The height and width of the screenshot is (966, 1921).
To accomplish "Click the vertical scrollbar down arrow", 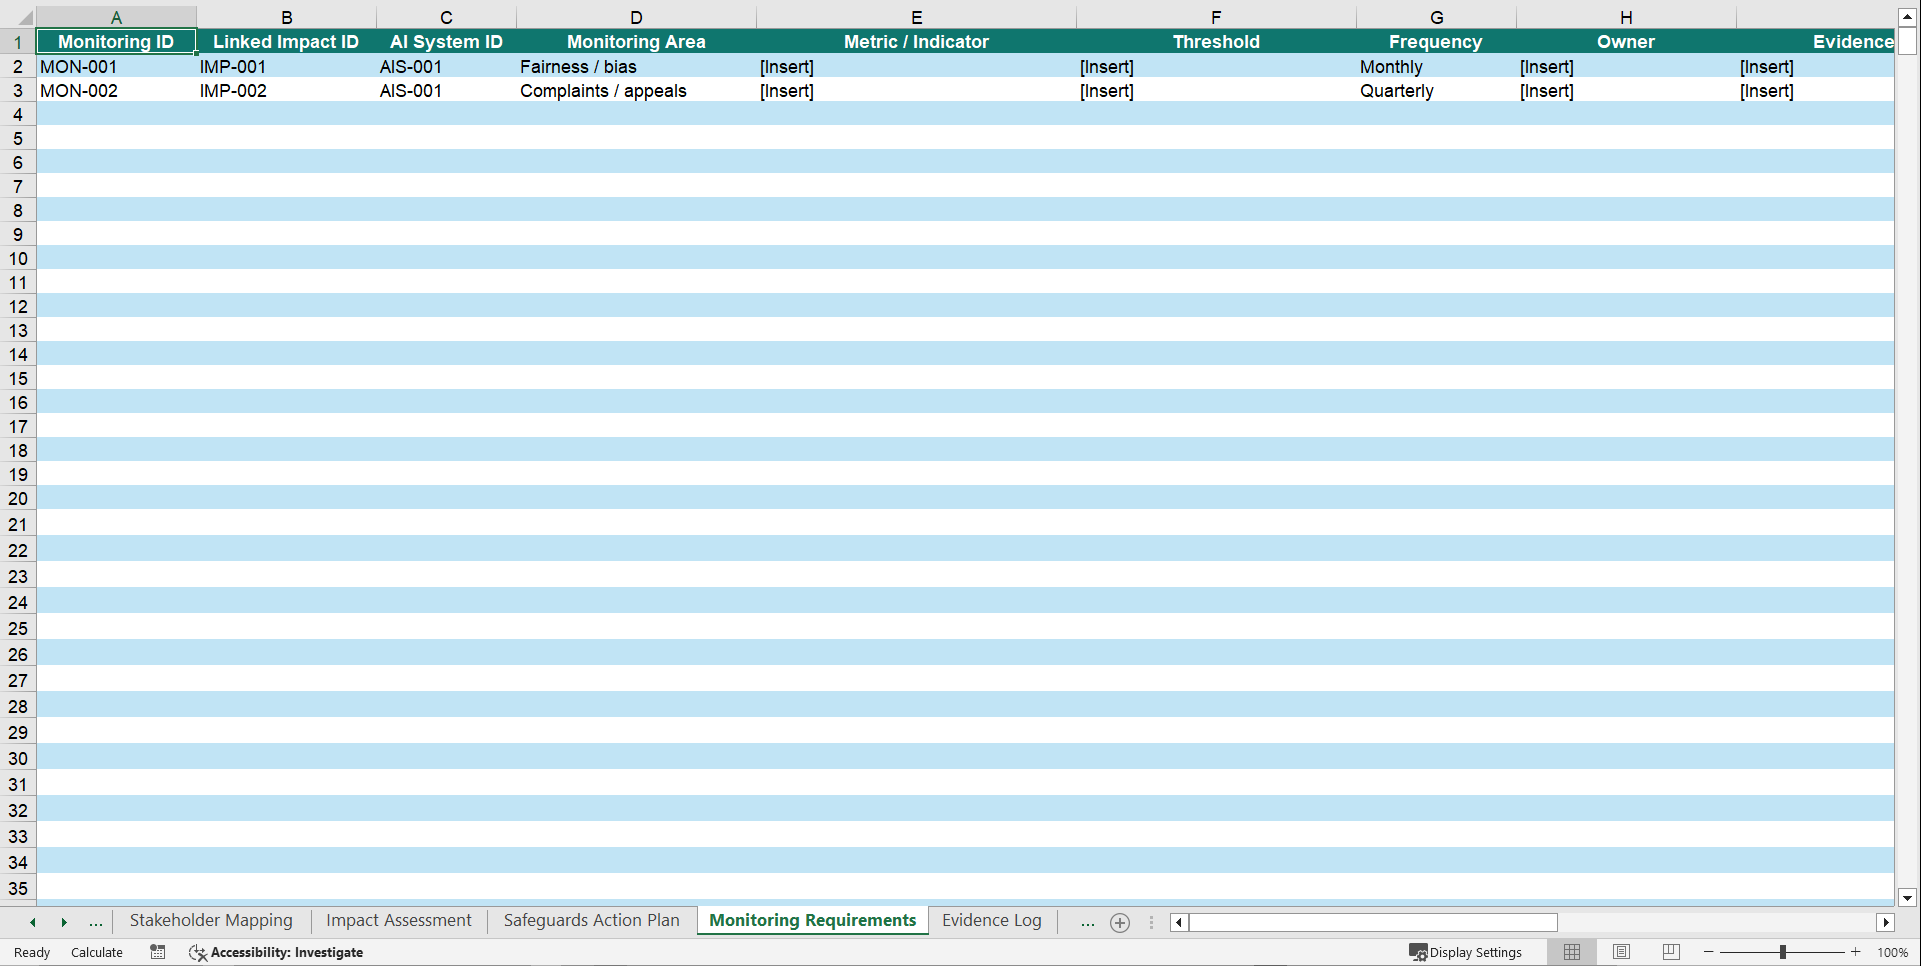I will click(1908, 898).
